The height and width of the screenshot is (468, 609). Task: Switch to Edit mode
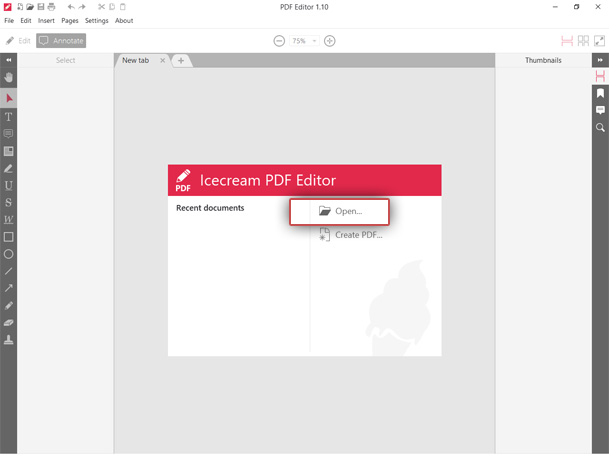(x=18, y=41)
